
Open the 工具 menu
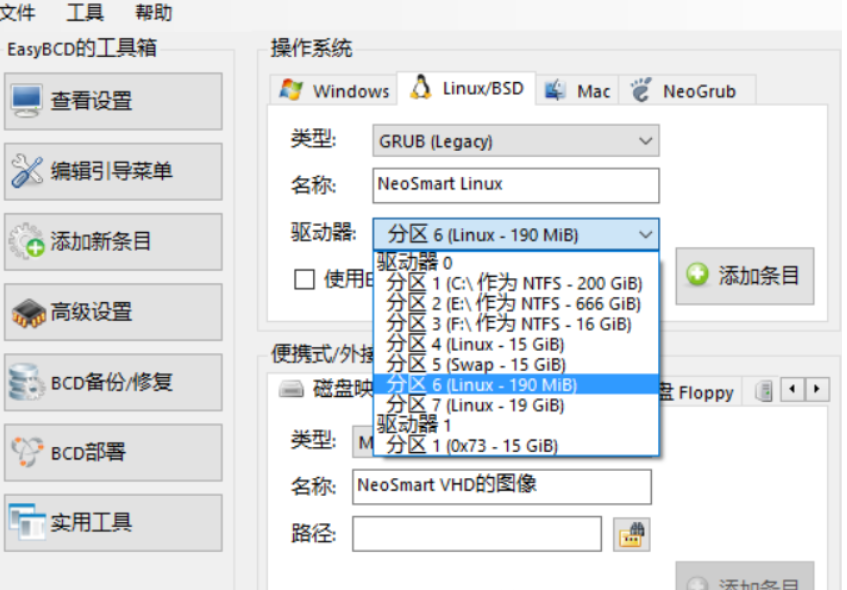(x=85, y=11)
